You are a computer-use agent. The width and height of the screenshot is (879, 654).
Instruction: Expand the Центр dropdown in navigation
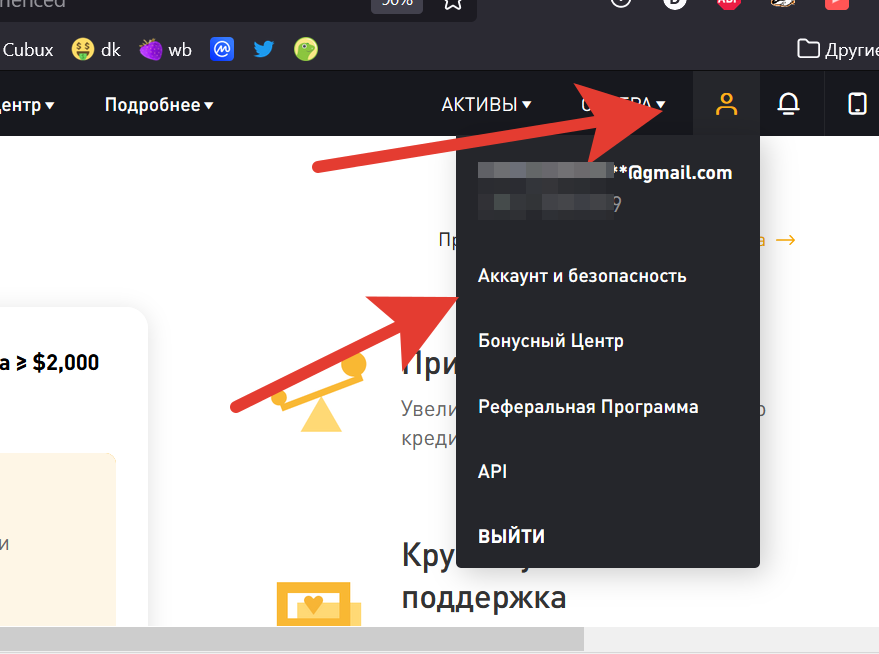(x=27, y=105)
